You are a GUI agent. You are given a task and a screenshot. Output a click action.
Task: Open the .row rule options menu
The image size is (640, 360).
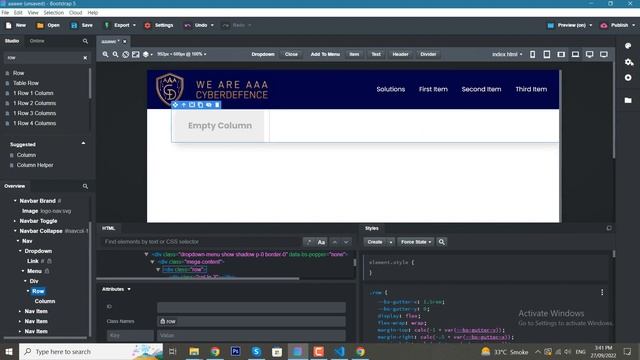pyautogui.click(x=602, y=292)
